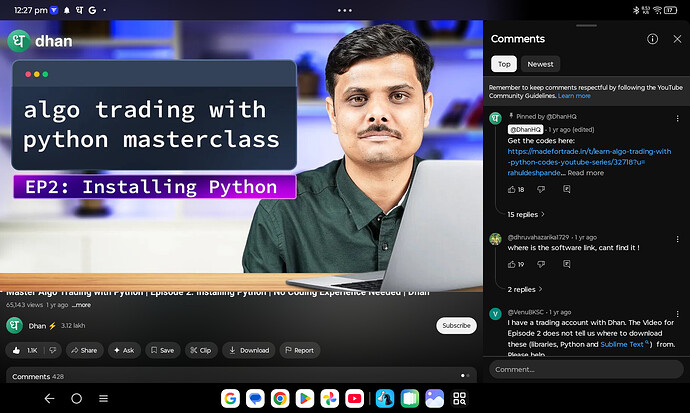Switch comments to Newest tab
Image resolution: width=690 pixels, height=413 pixels.
pyautogui.click(x=540, y=64)
